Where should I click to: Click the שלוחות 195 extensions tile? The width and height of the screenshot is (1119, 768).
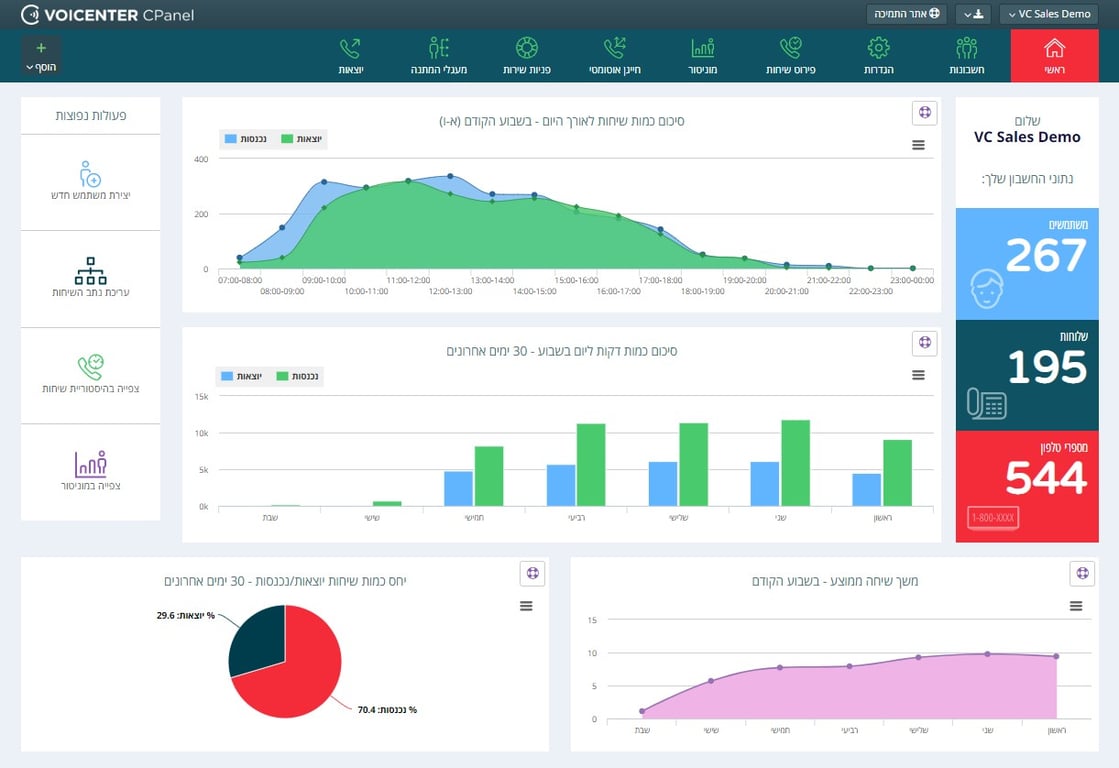pos(1027,375)
